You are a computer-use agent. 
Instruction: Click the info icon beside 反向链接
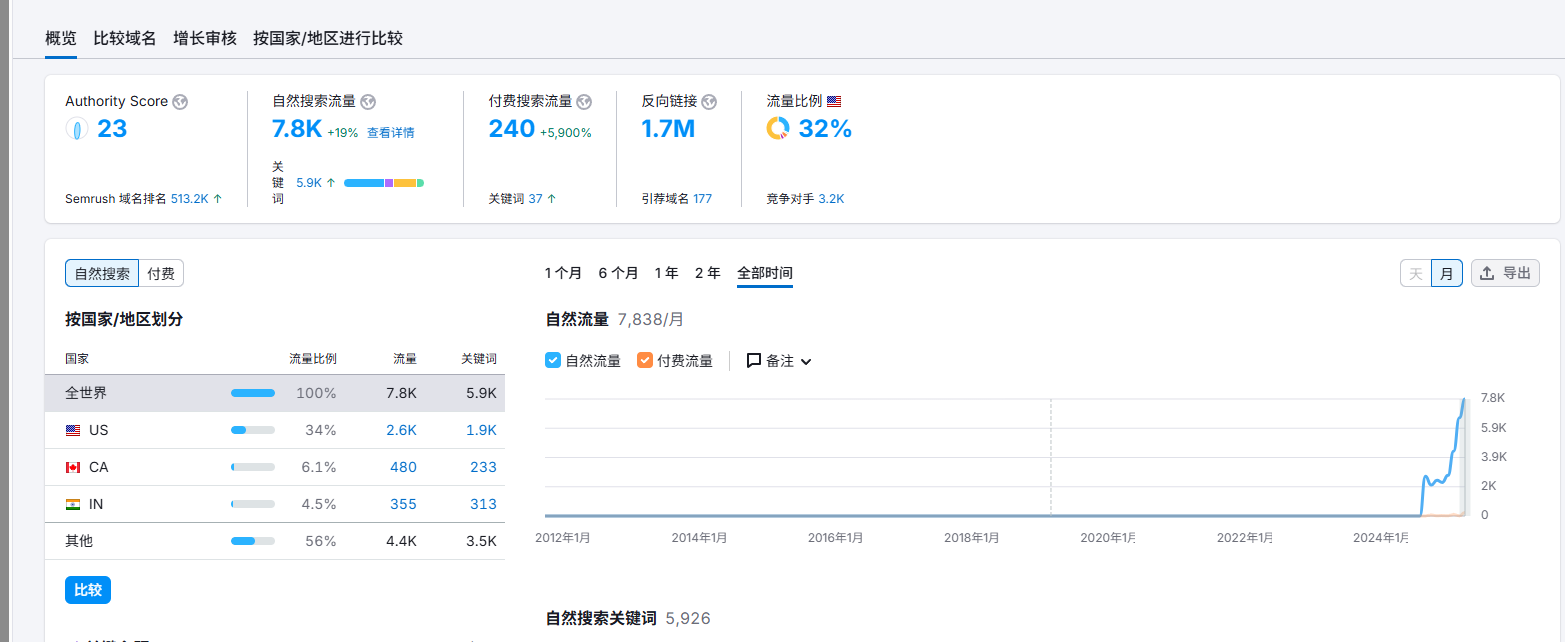coord(709,101)
